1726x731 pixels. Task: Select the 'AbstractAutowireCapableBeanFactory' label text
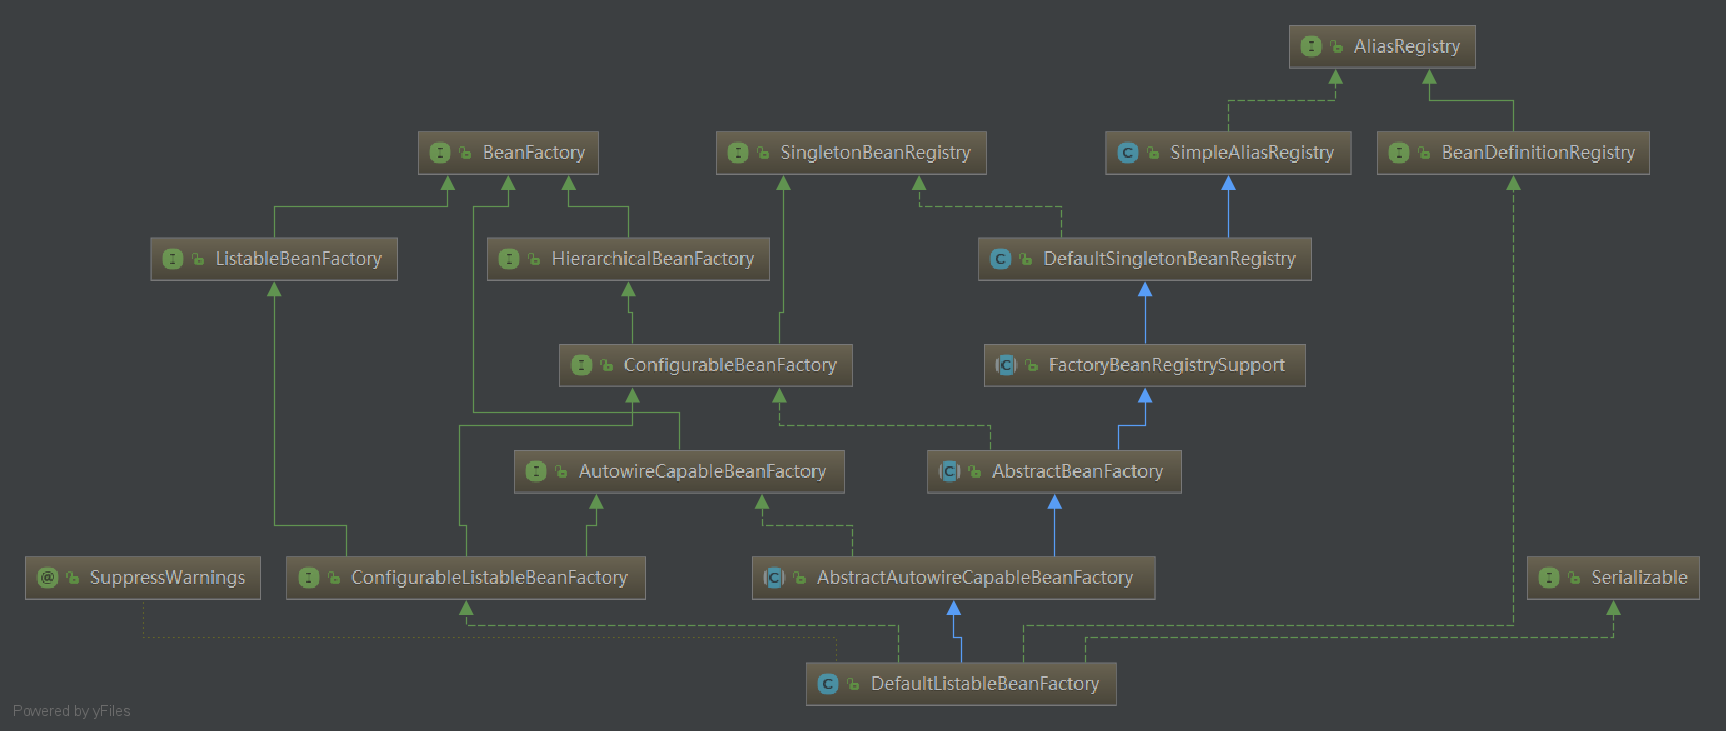[975, 577]
